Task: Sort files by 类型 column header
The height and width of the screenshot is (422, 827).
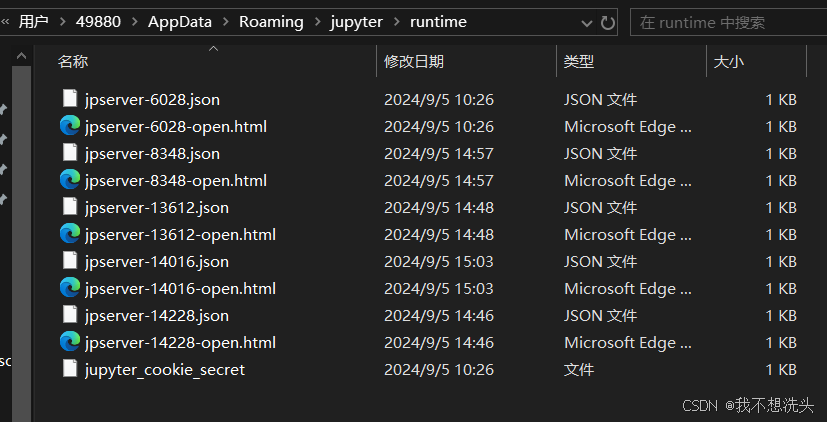Action: point(579,62)
